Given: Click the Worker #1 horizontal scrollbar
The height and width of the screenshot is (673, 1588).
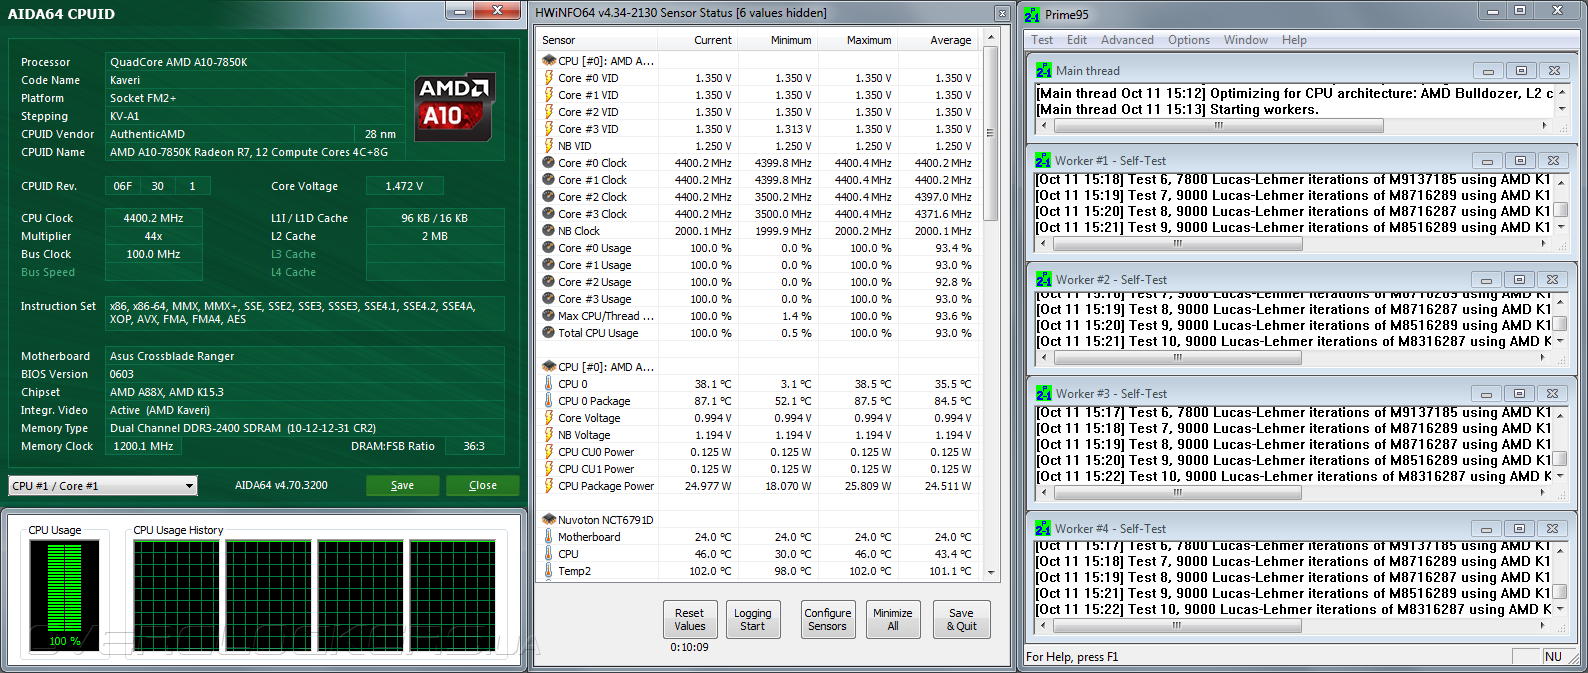Looking at the screenshot, I should tap(1176, 243).
